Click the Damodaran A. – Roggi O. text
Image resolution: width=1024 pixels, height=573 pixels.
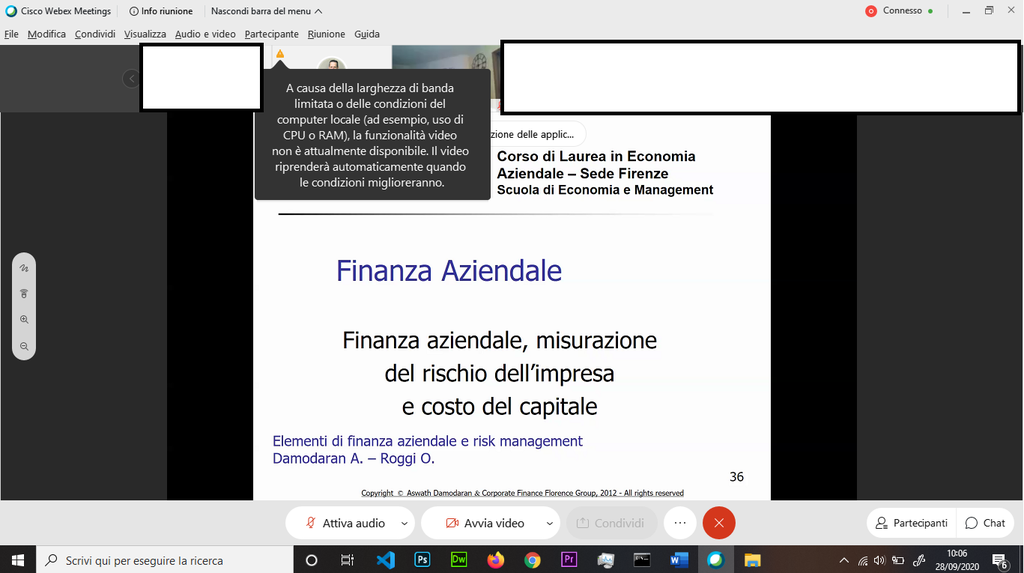353,459
